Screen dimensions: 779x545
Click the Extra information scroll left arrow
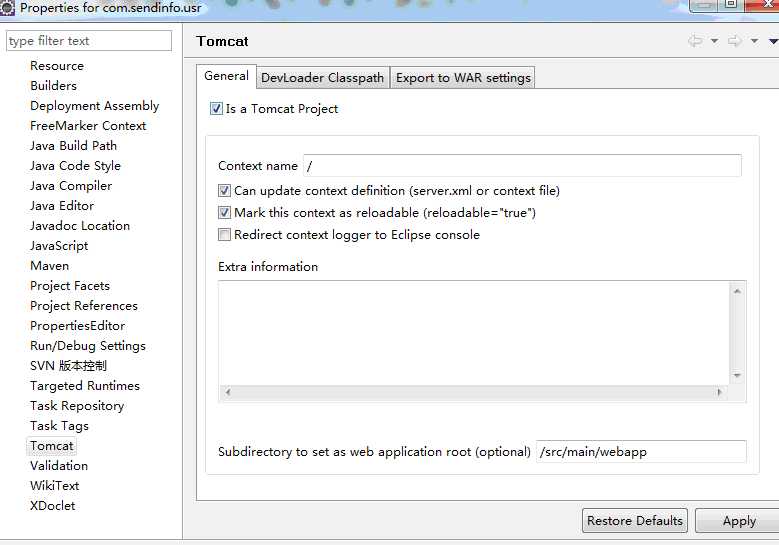coord(228,392)
